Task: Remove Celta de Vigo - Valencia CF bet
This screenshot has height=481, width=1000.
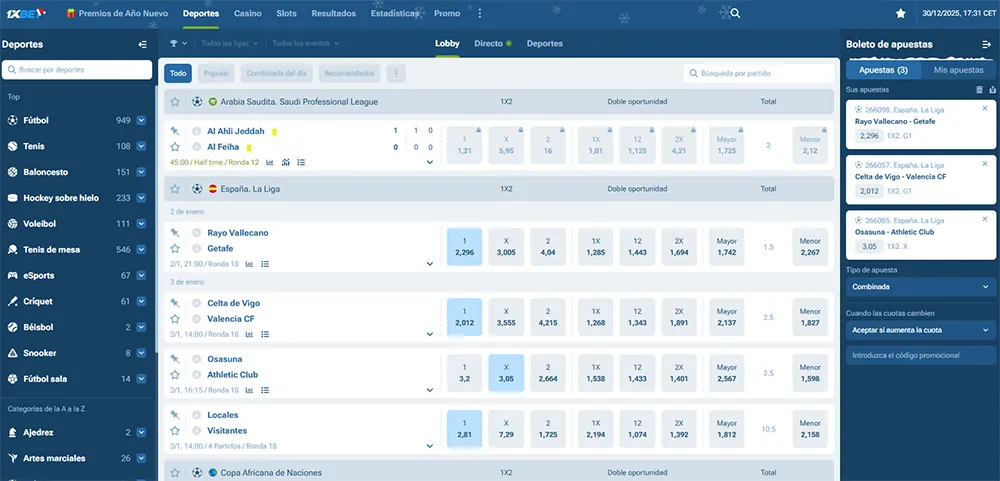Action: [985, 164]
